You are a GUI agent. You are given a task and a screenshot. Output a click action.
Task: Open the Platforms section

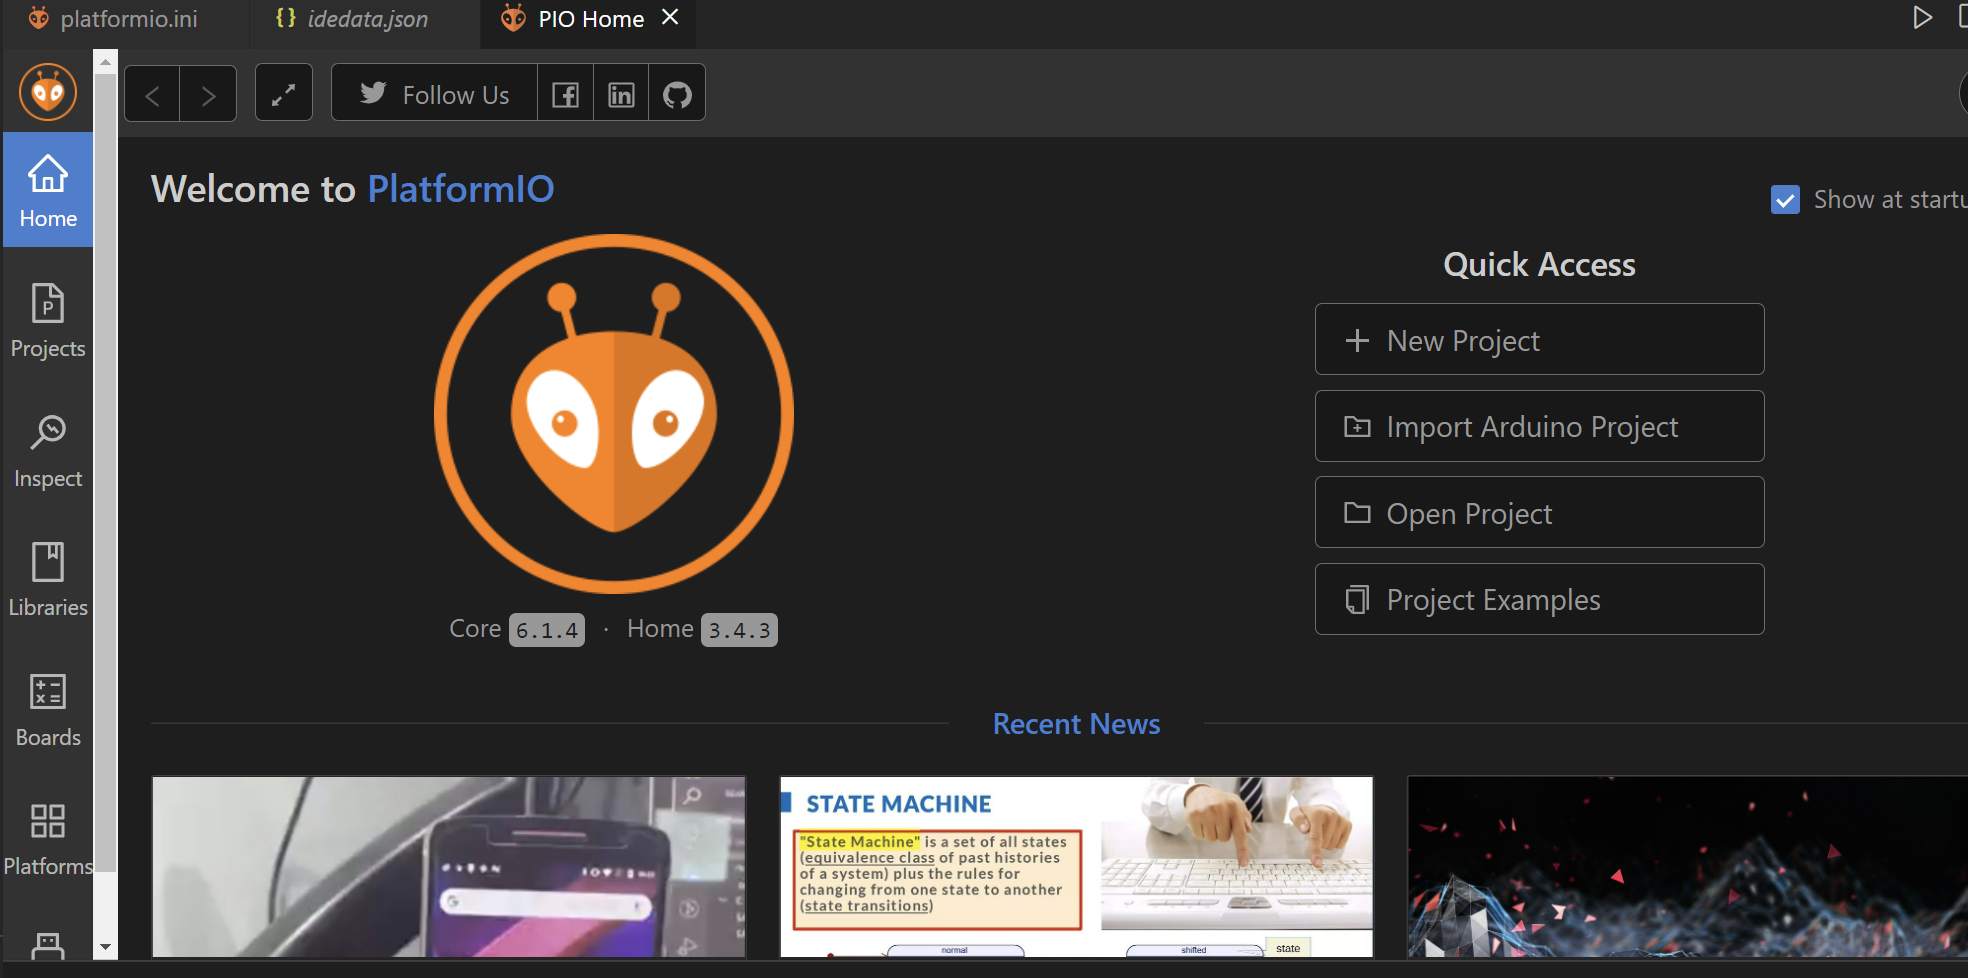47,838
